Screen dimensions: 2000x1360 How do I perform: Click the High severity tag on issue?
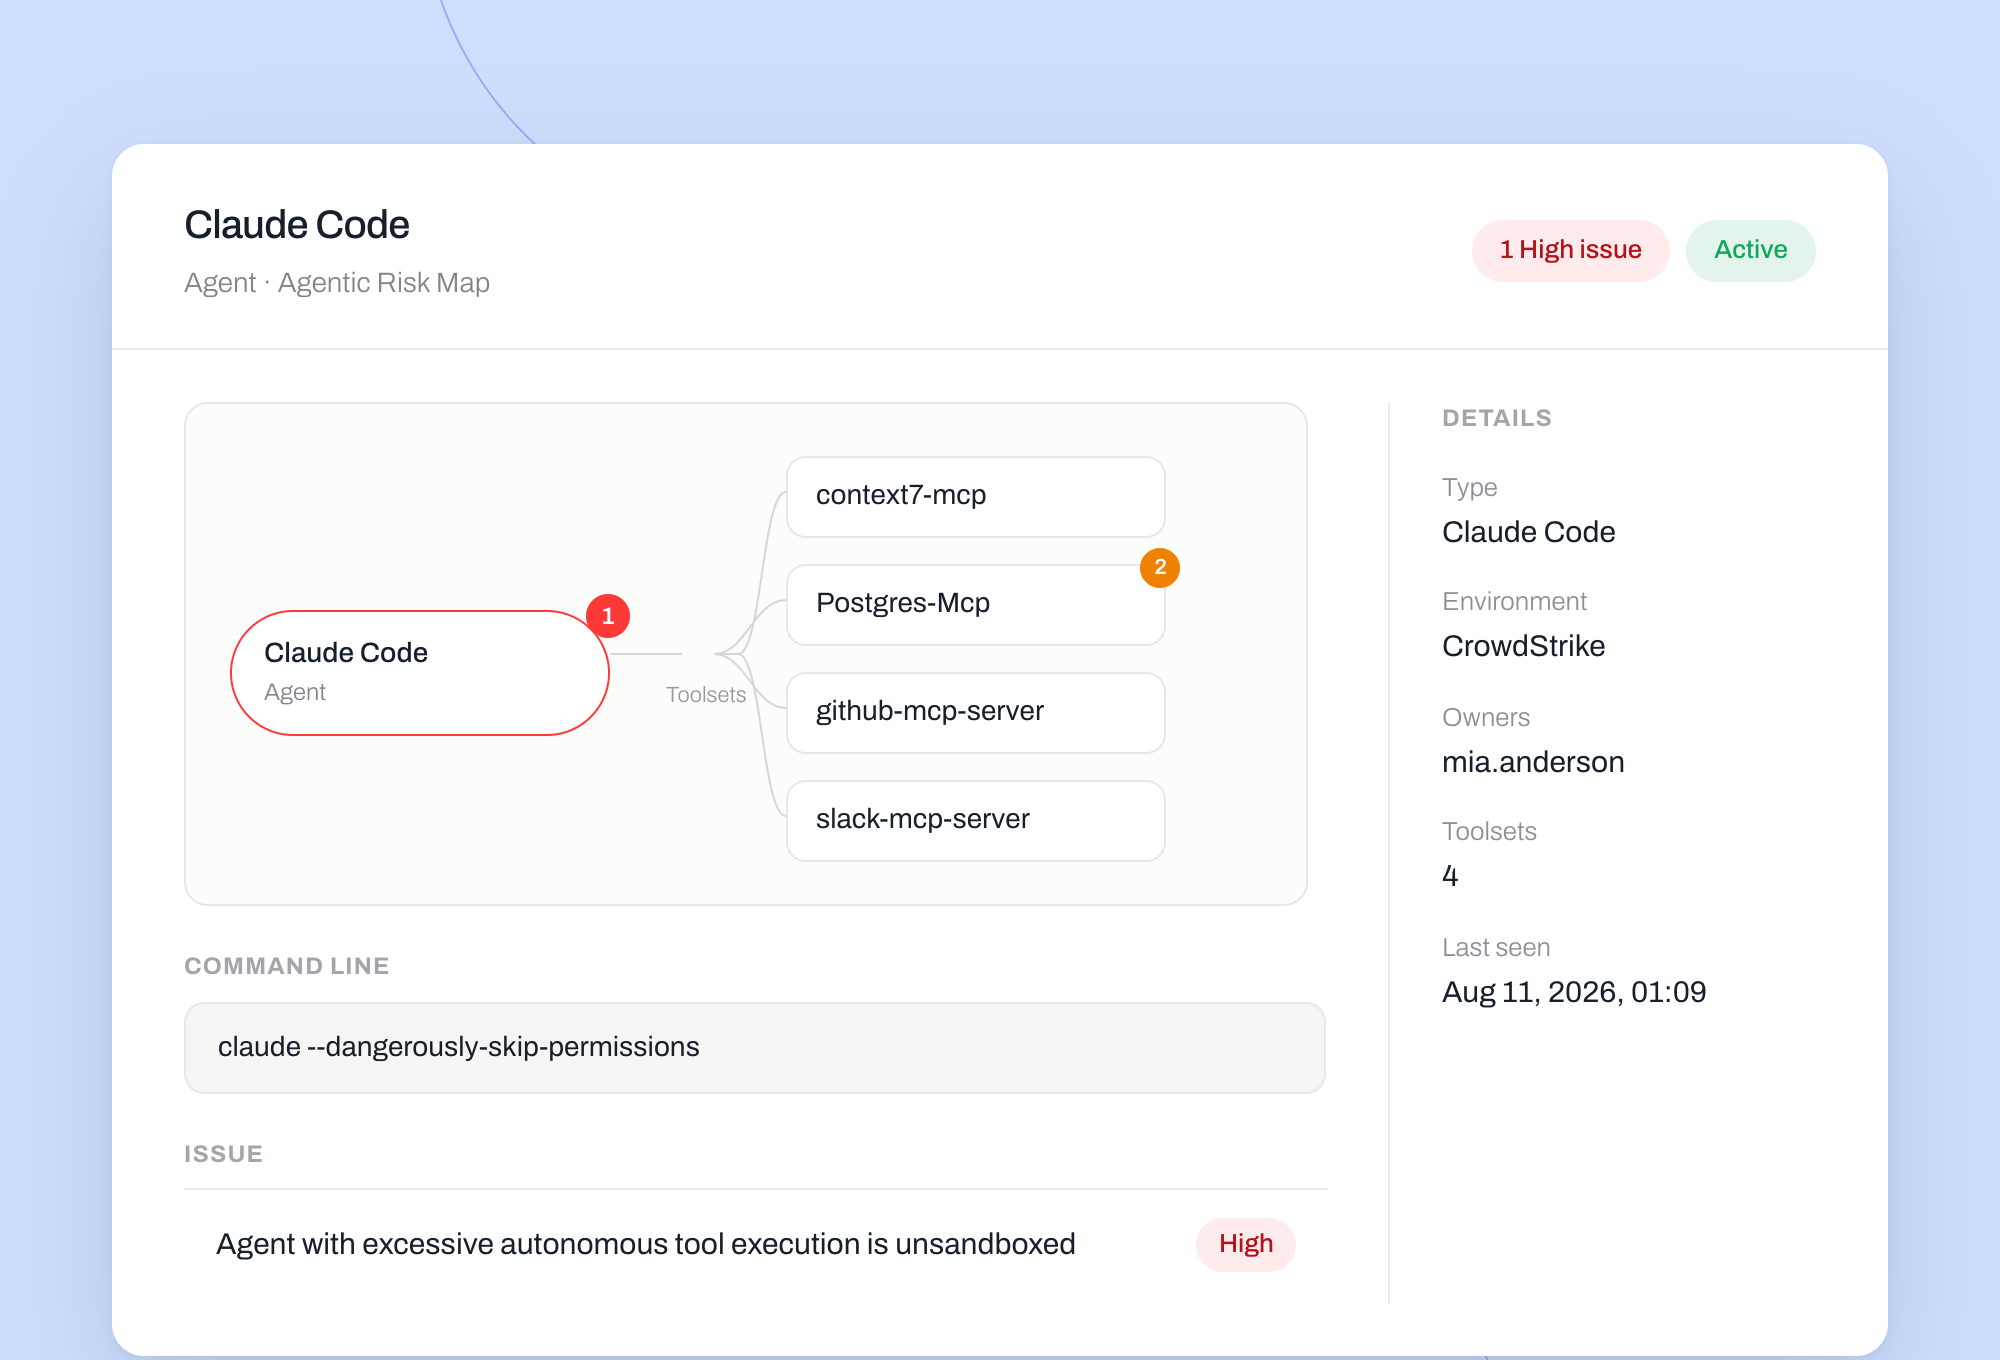point(1246,1244)
